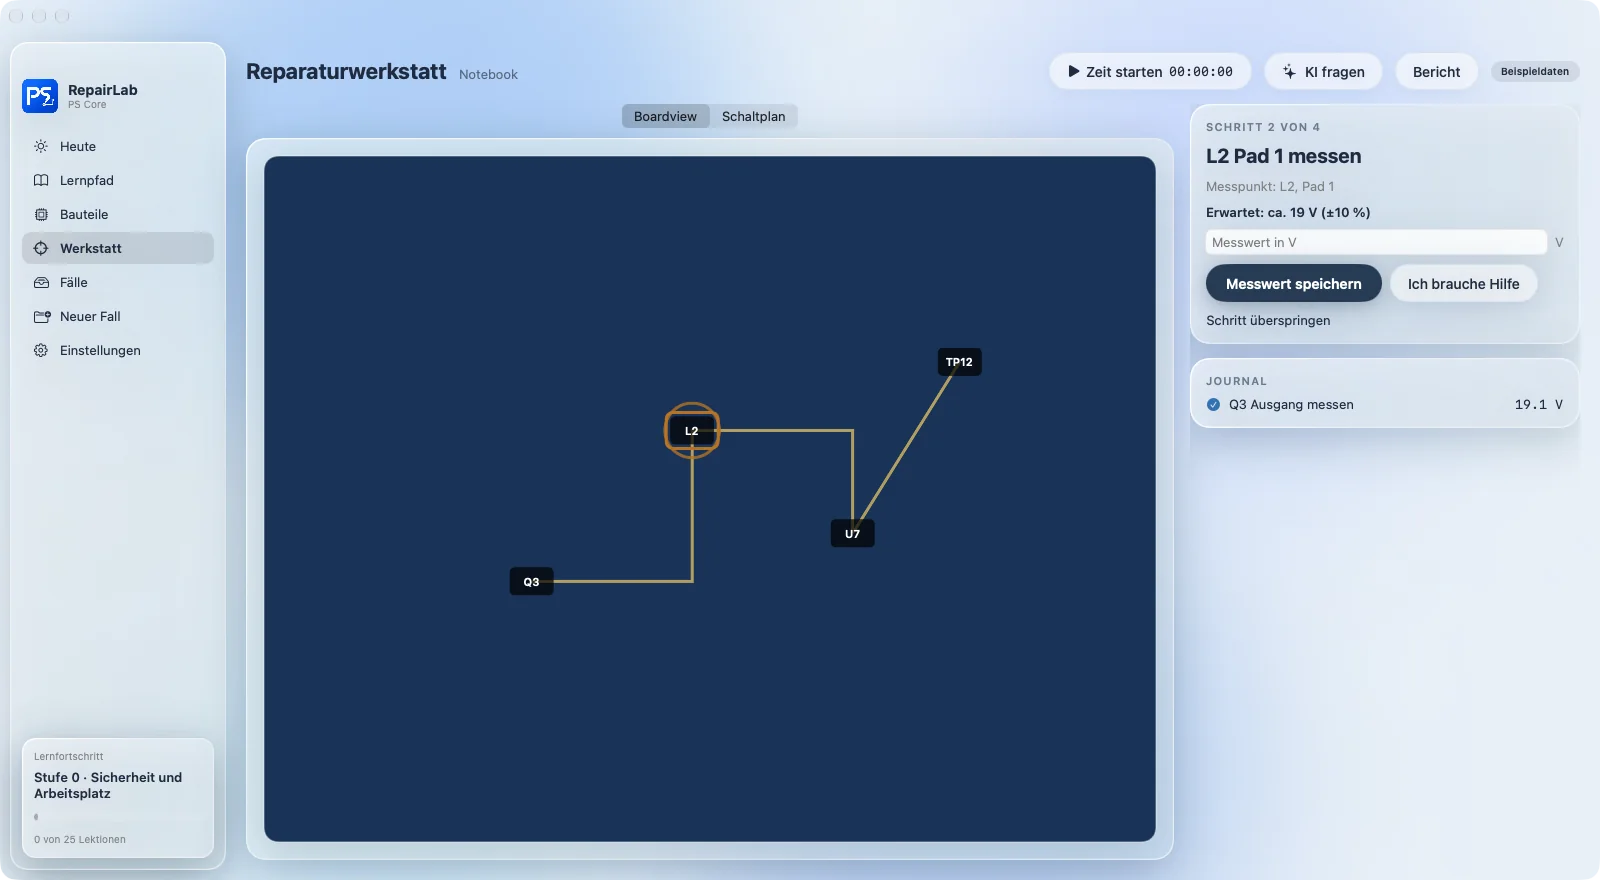Click the tray icon beside Fälle

tap(41, 282)
